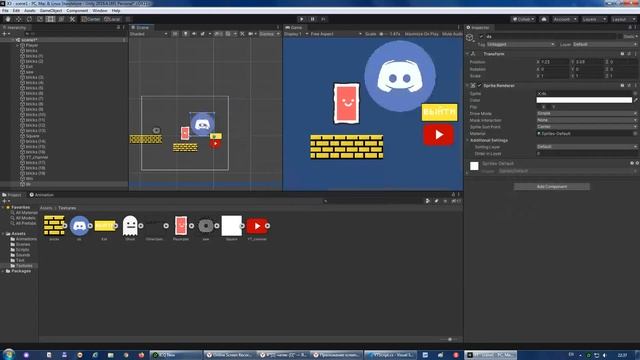Open the Cloud services icon

pyautogui.click(x=544, y=19)
